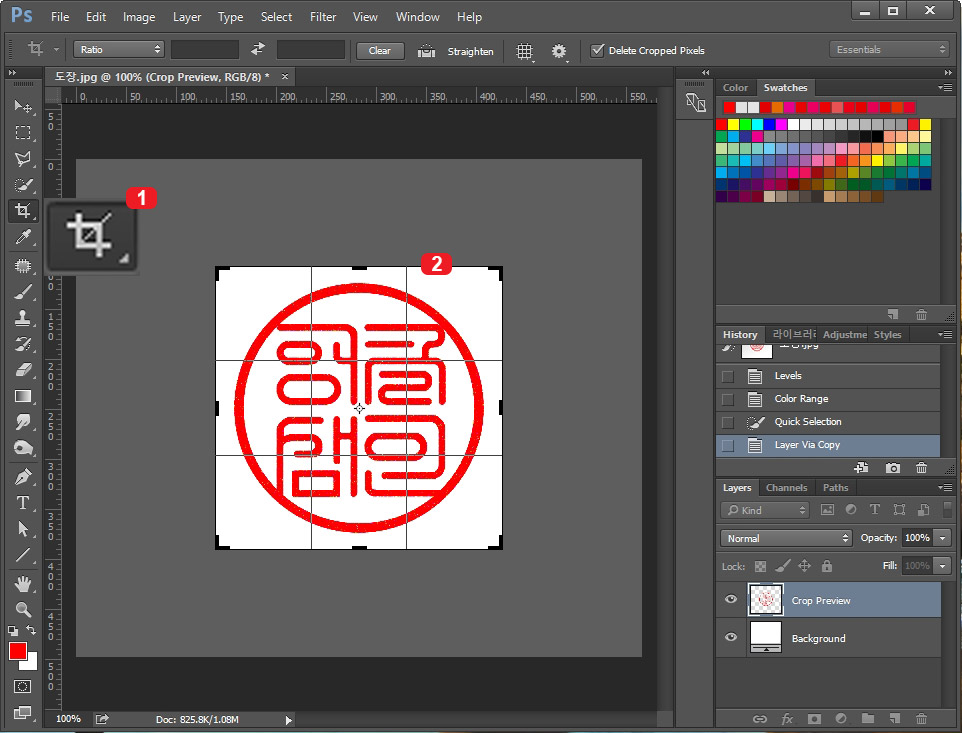Select the Crop Preview layer thumbnail
The image size is (962, 733).
pos(765,600)
